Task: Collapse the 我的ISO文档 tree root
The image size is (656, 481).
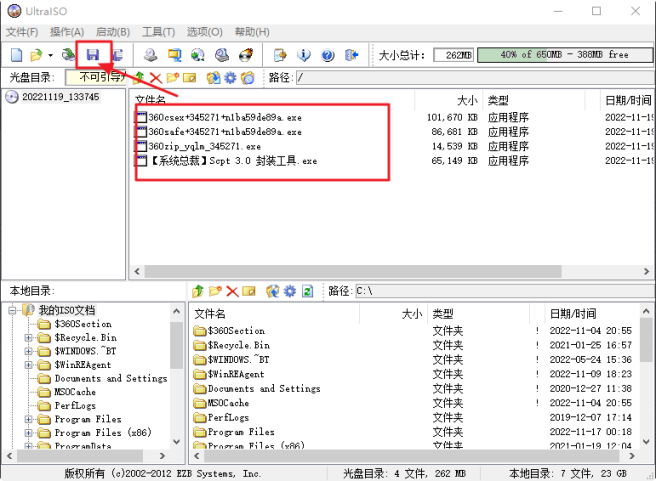Action: click(x=12, y=310)
